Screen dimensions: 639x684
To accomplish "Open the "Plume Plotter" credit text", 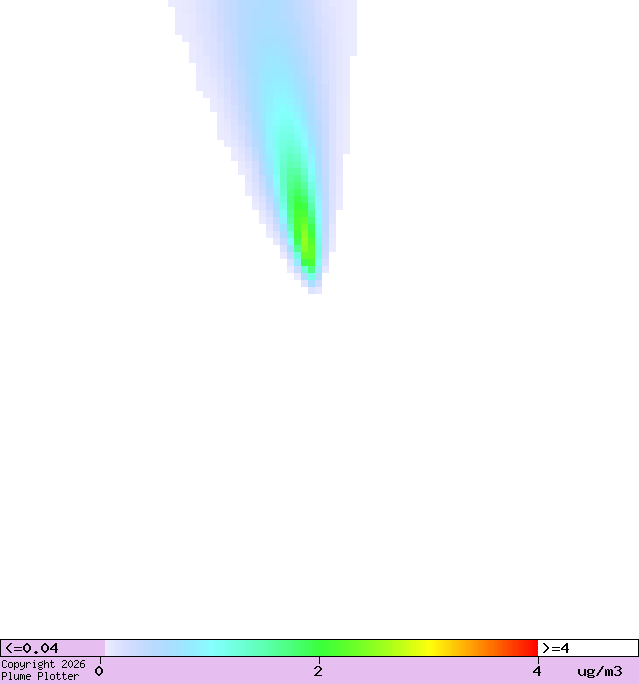I will 40,677.
